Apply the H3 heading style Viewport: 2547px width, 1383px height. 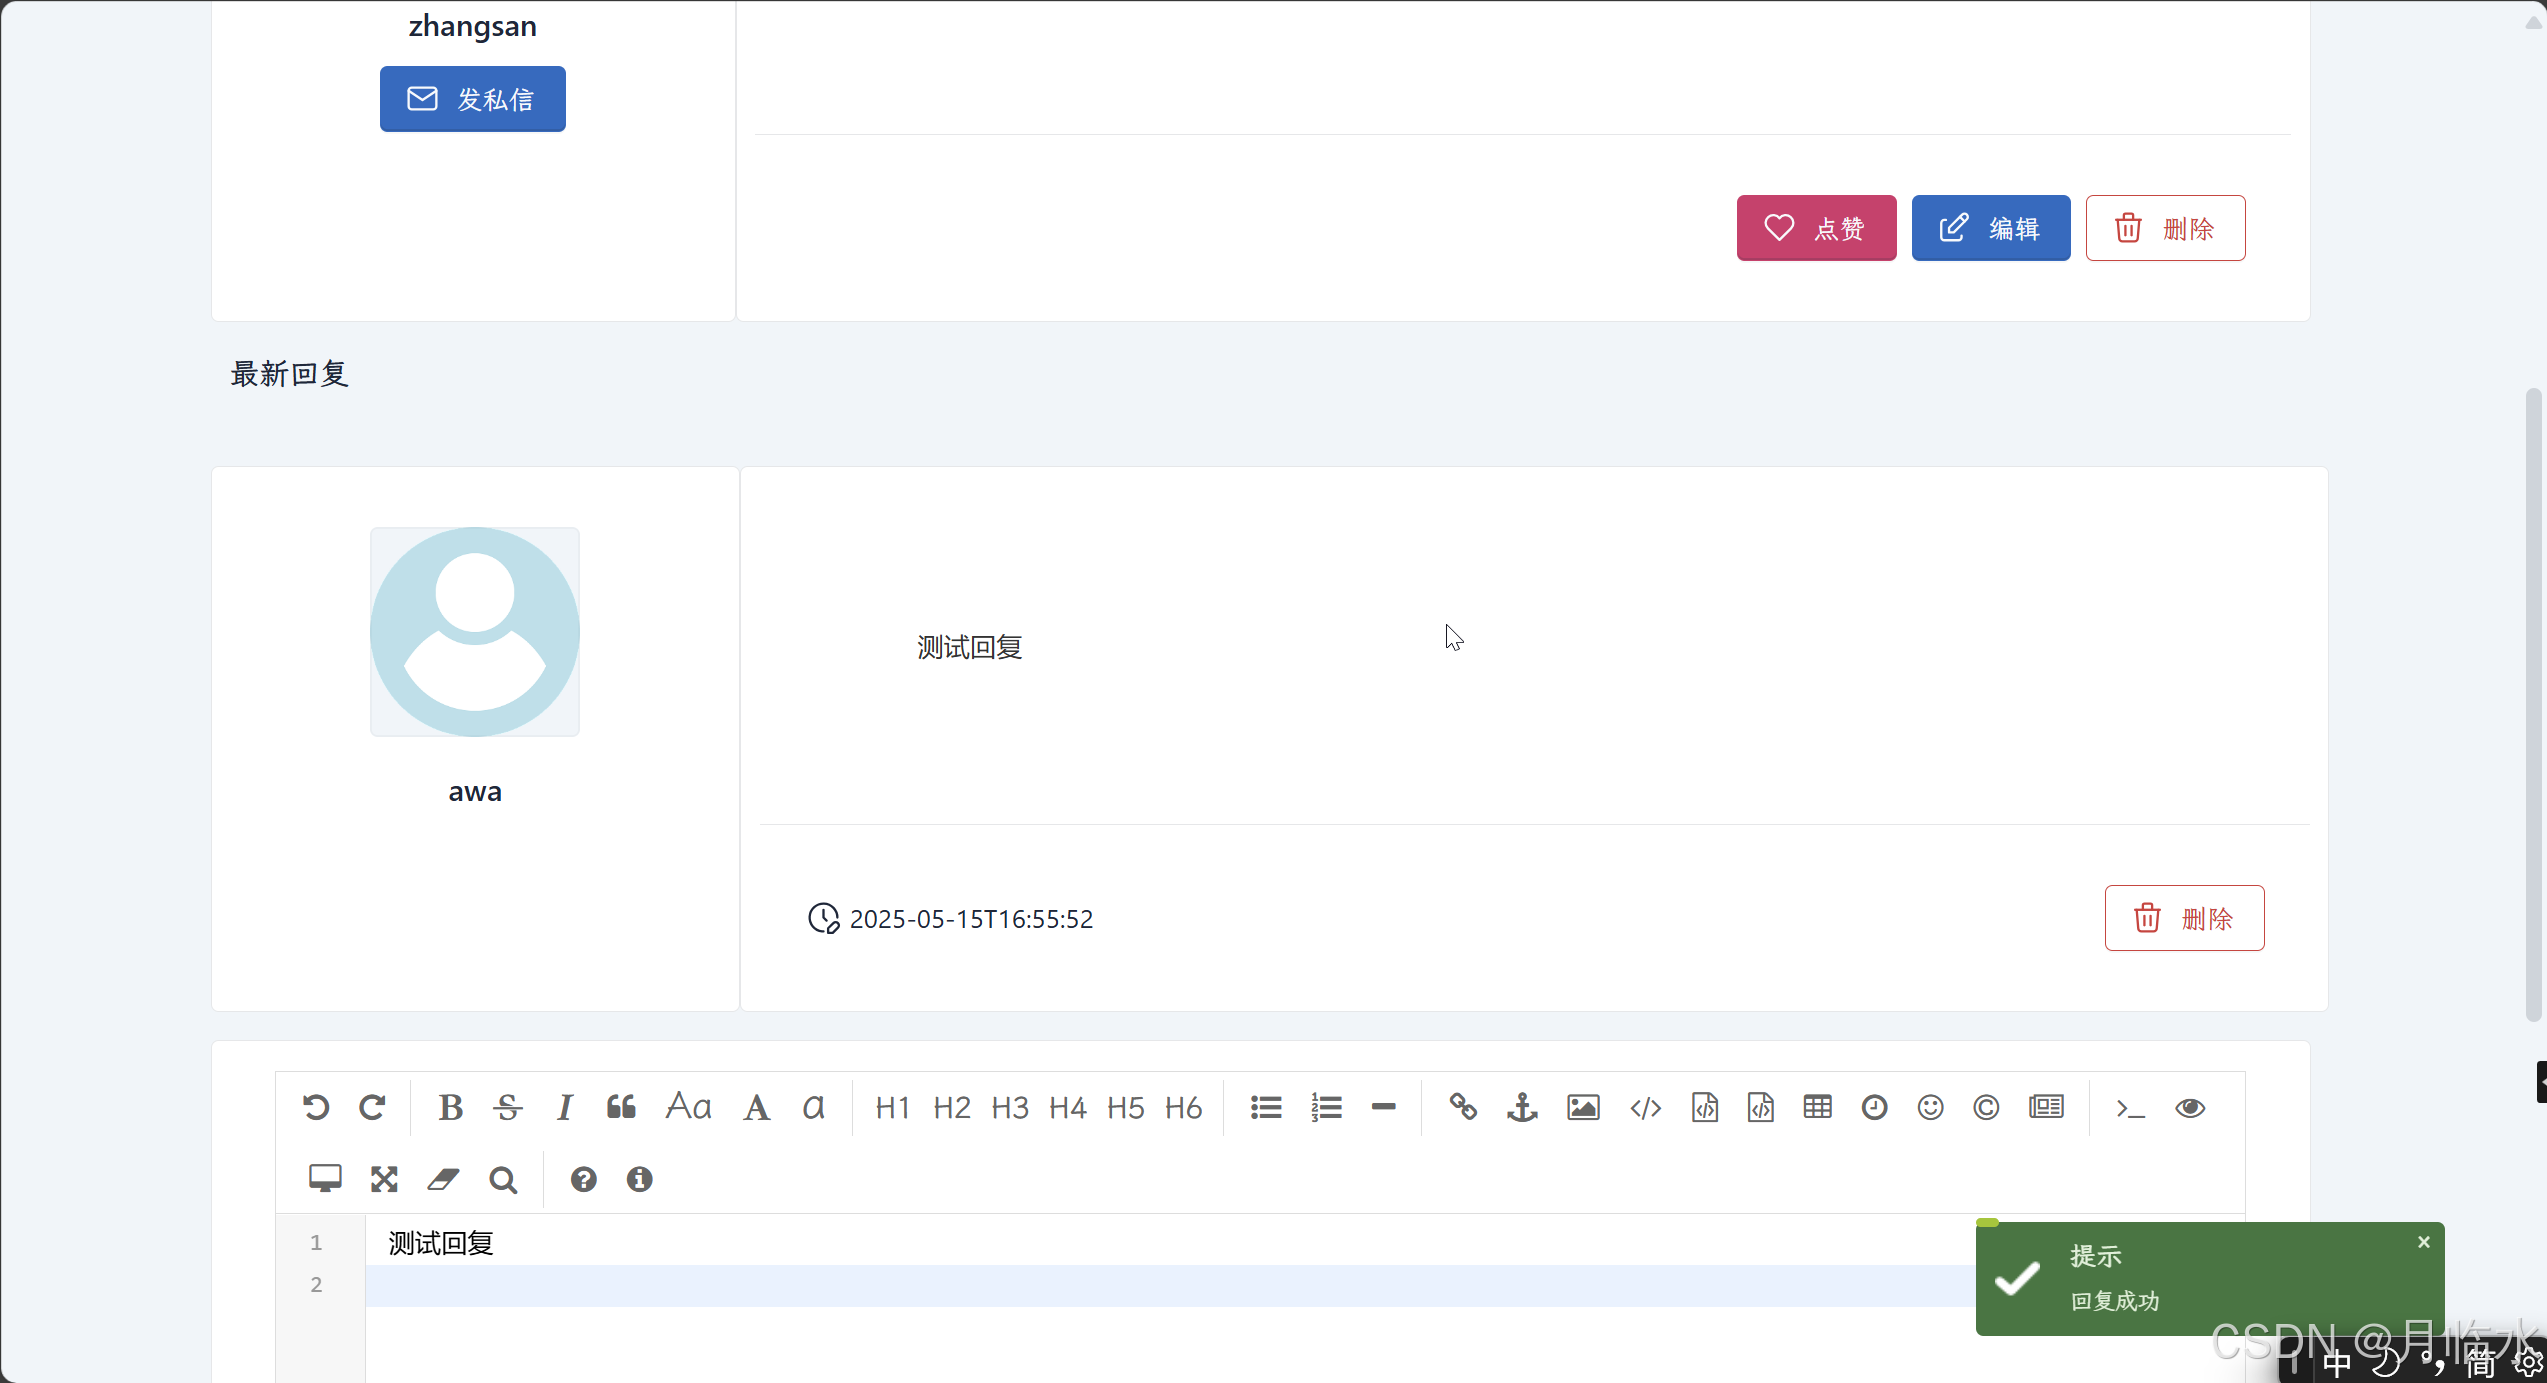coord(1010,1108)
